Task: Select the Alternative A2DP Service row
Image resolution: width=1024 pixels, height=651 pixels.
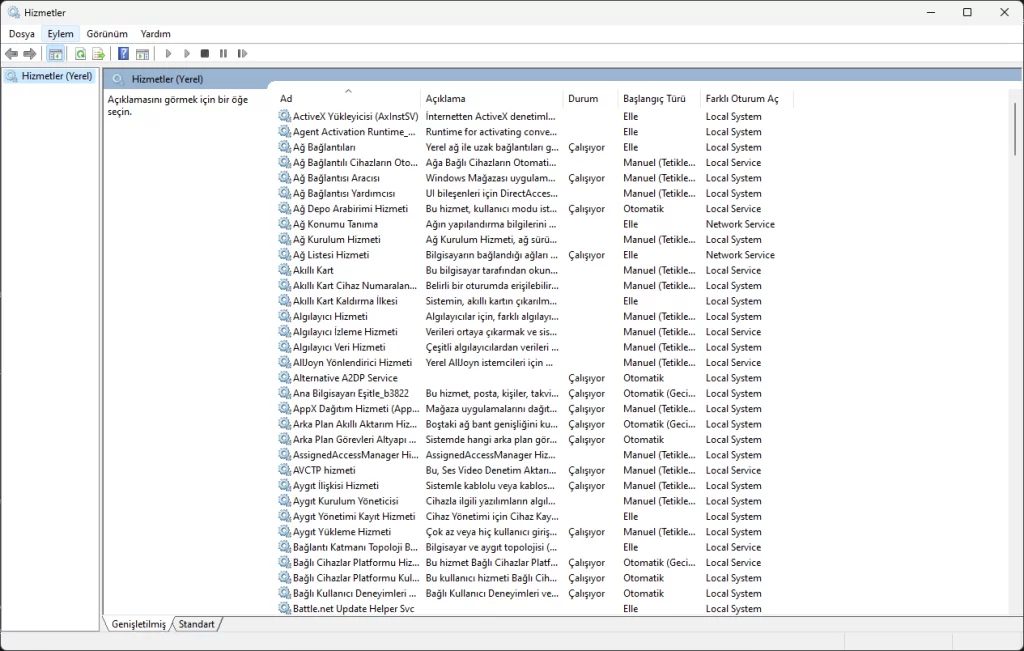Action: pyautogui.click(x=345, y=378)
